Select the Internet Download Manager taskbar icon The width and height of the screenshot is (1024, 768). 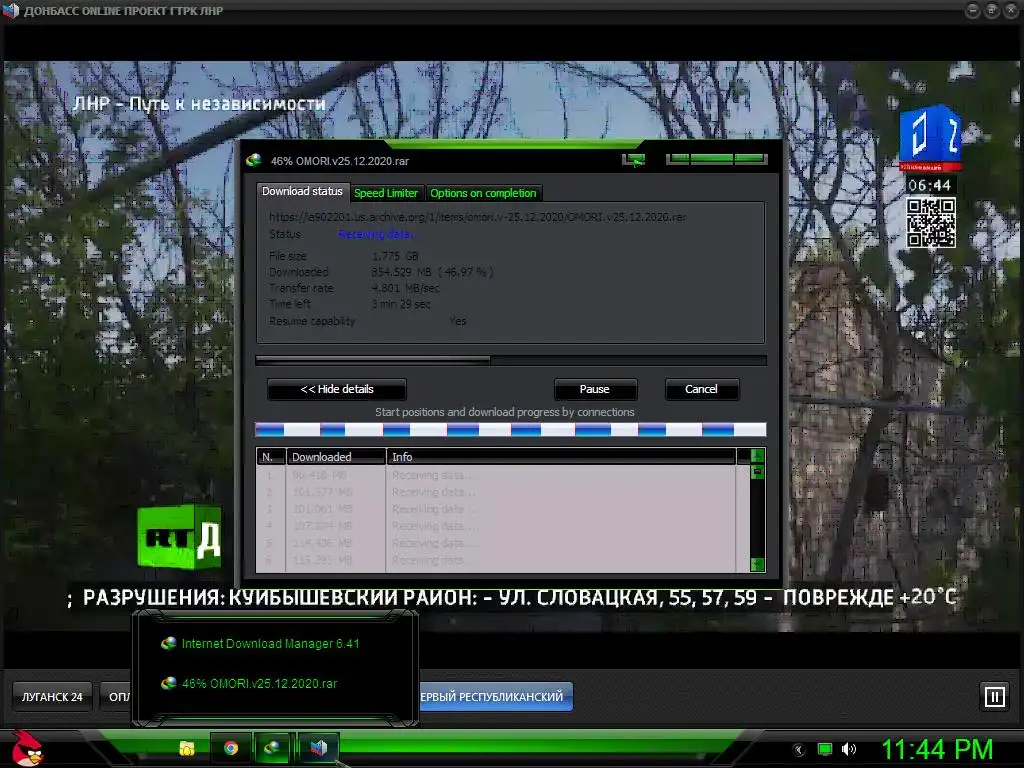[272, 748]
